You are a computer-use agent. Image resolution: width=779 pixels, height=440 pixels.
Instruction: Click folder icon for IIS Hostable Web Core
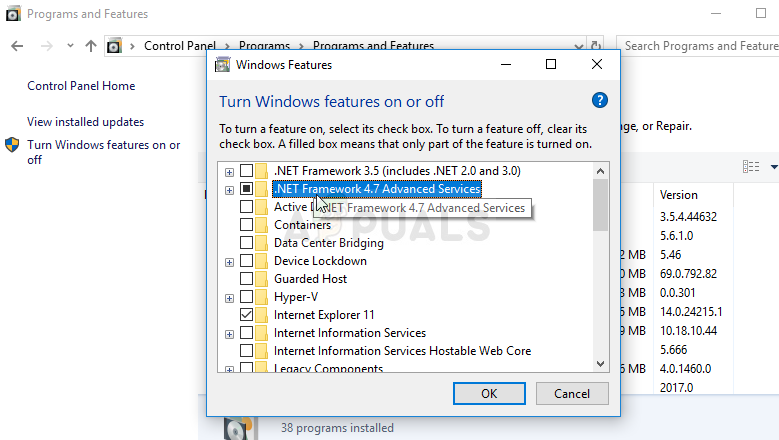coord(262,351)
